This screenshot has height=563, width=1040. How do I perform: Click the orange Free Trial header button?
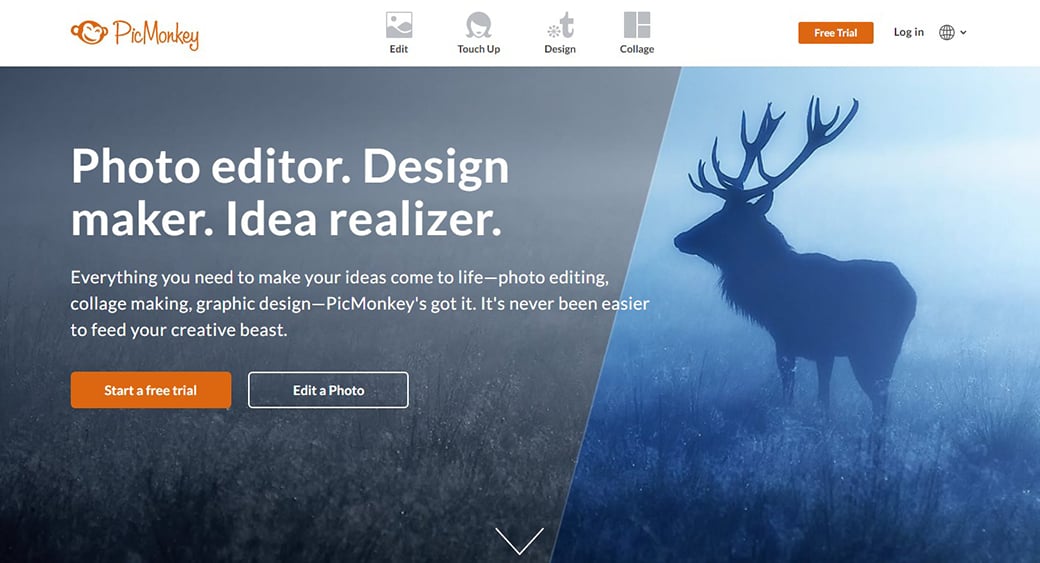[x=836, y=32]
